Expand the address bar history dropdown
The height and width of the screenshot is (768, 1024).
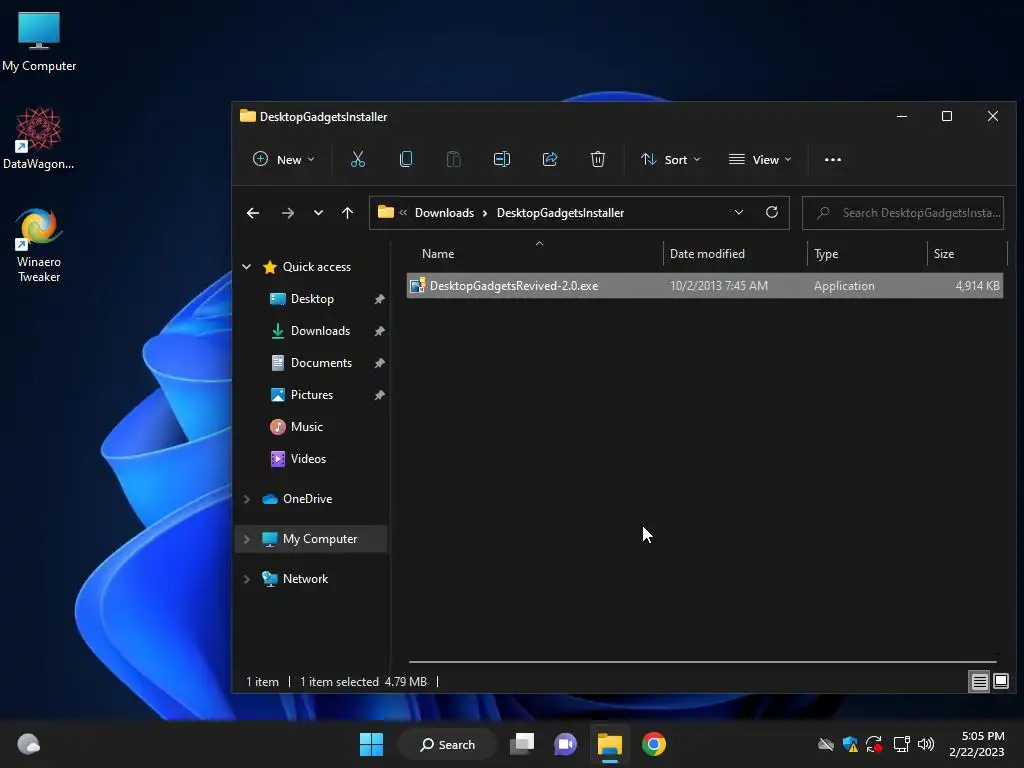(x=739, y=212)
